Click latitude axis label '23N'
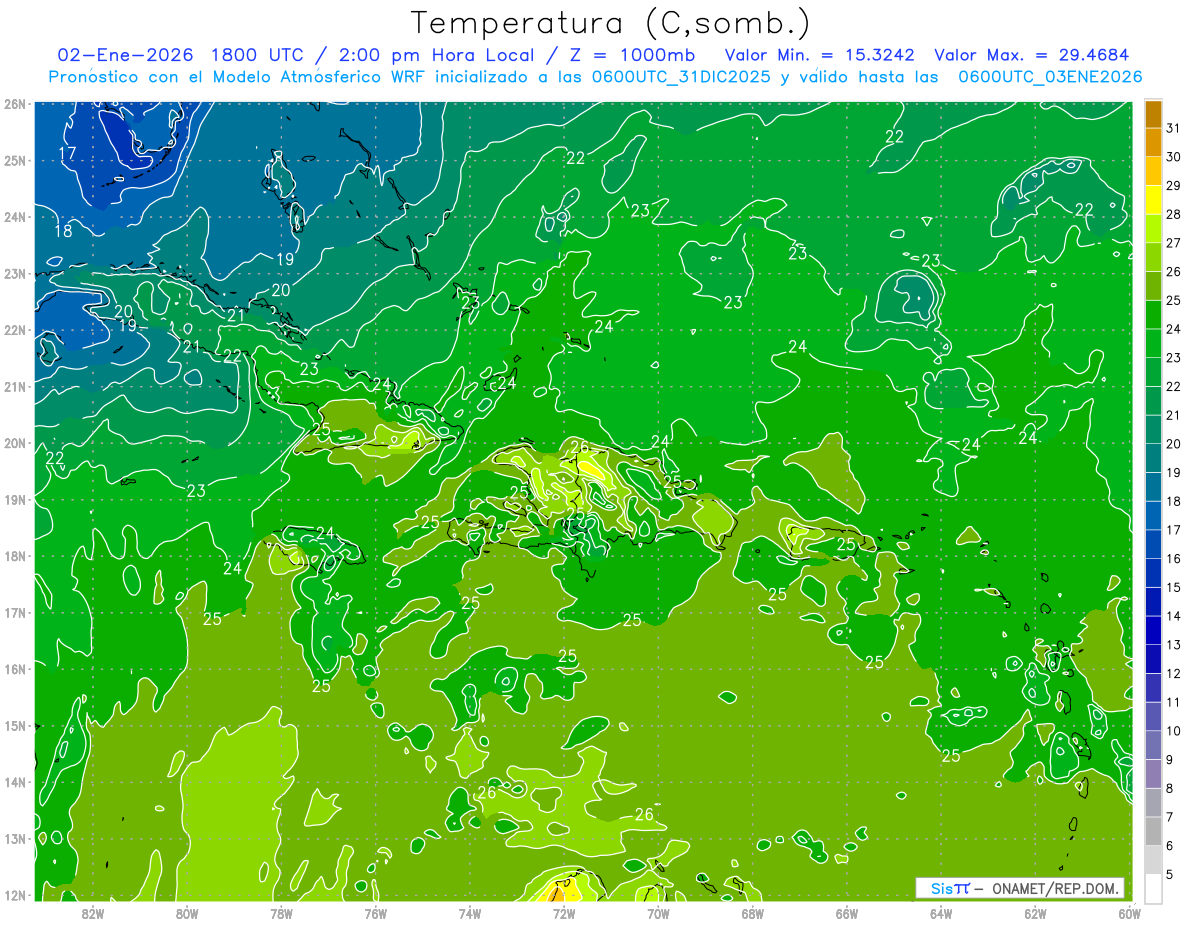Viewport: 1200px width, 927px height. [14, 274]
